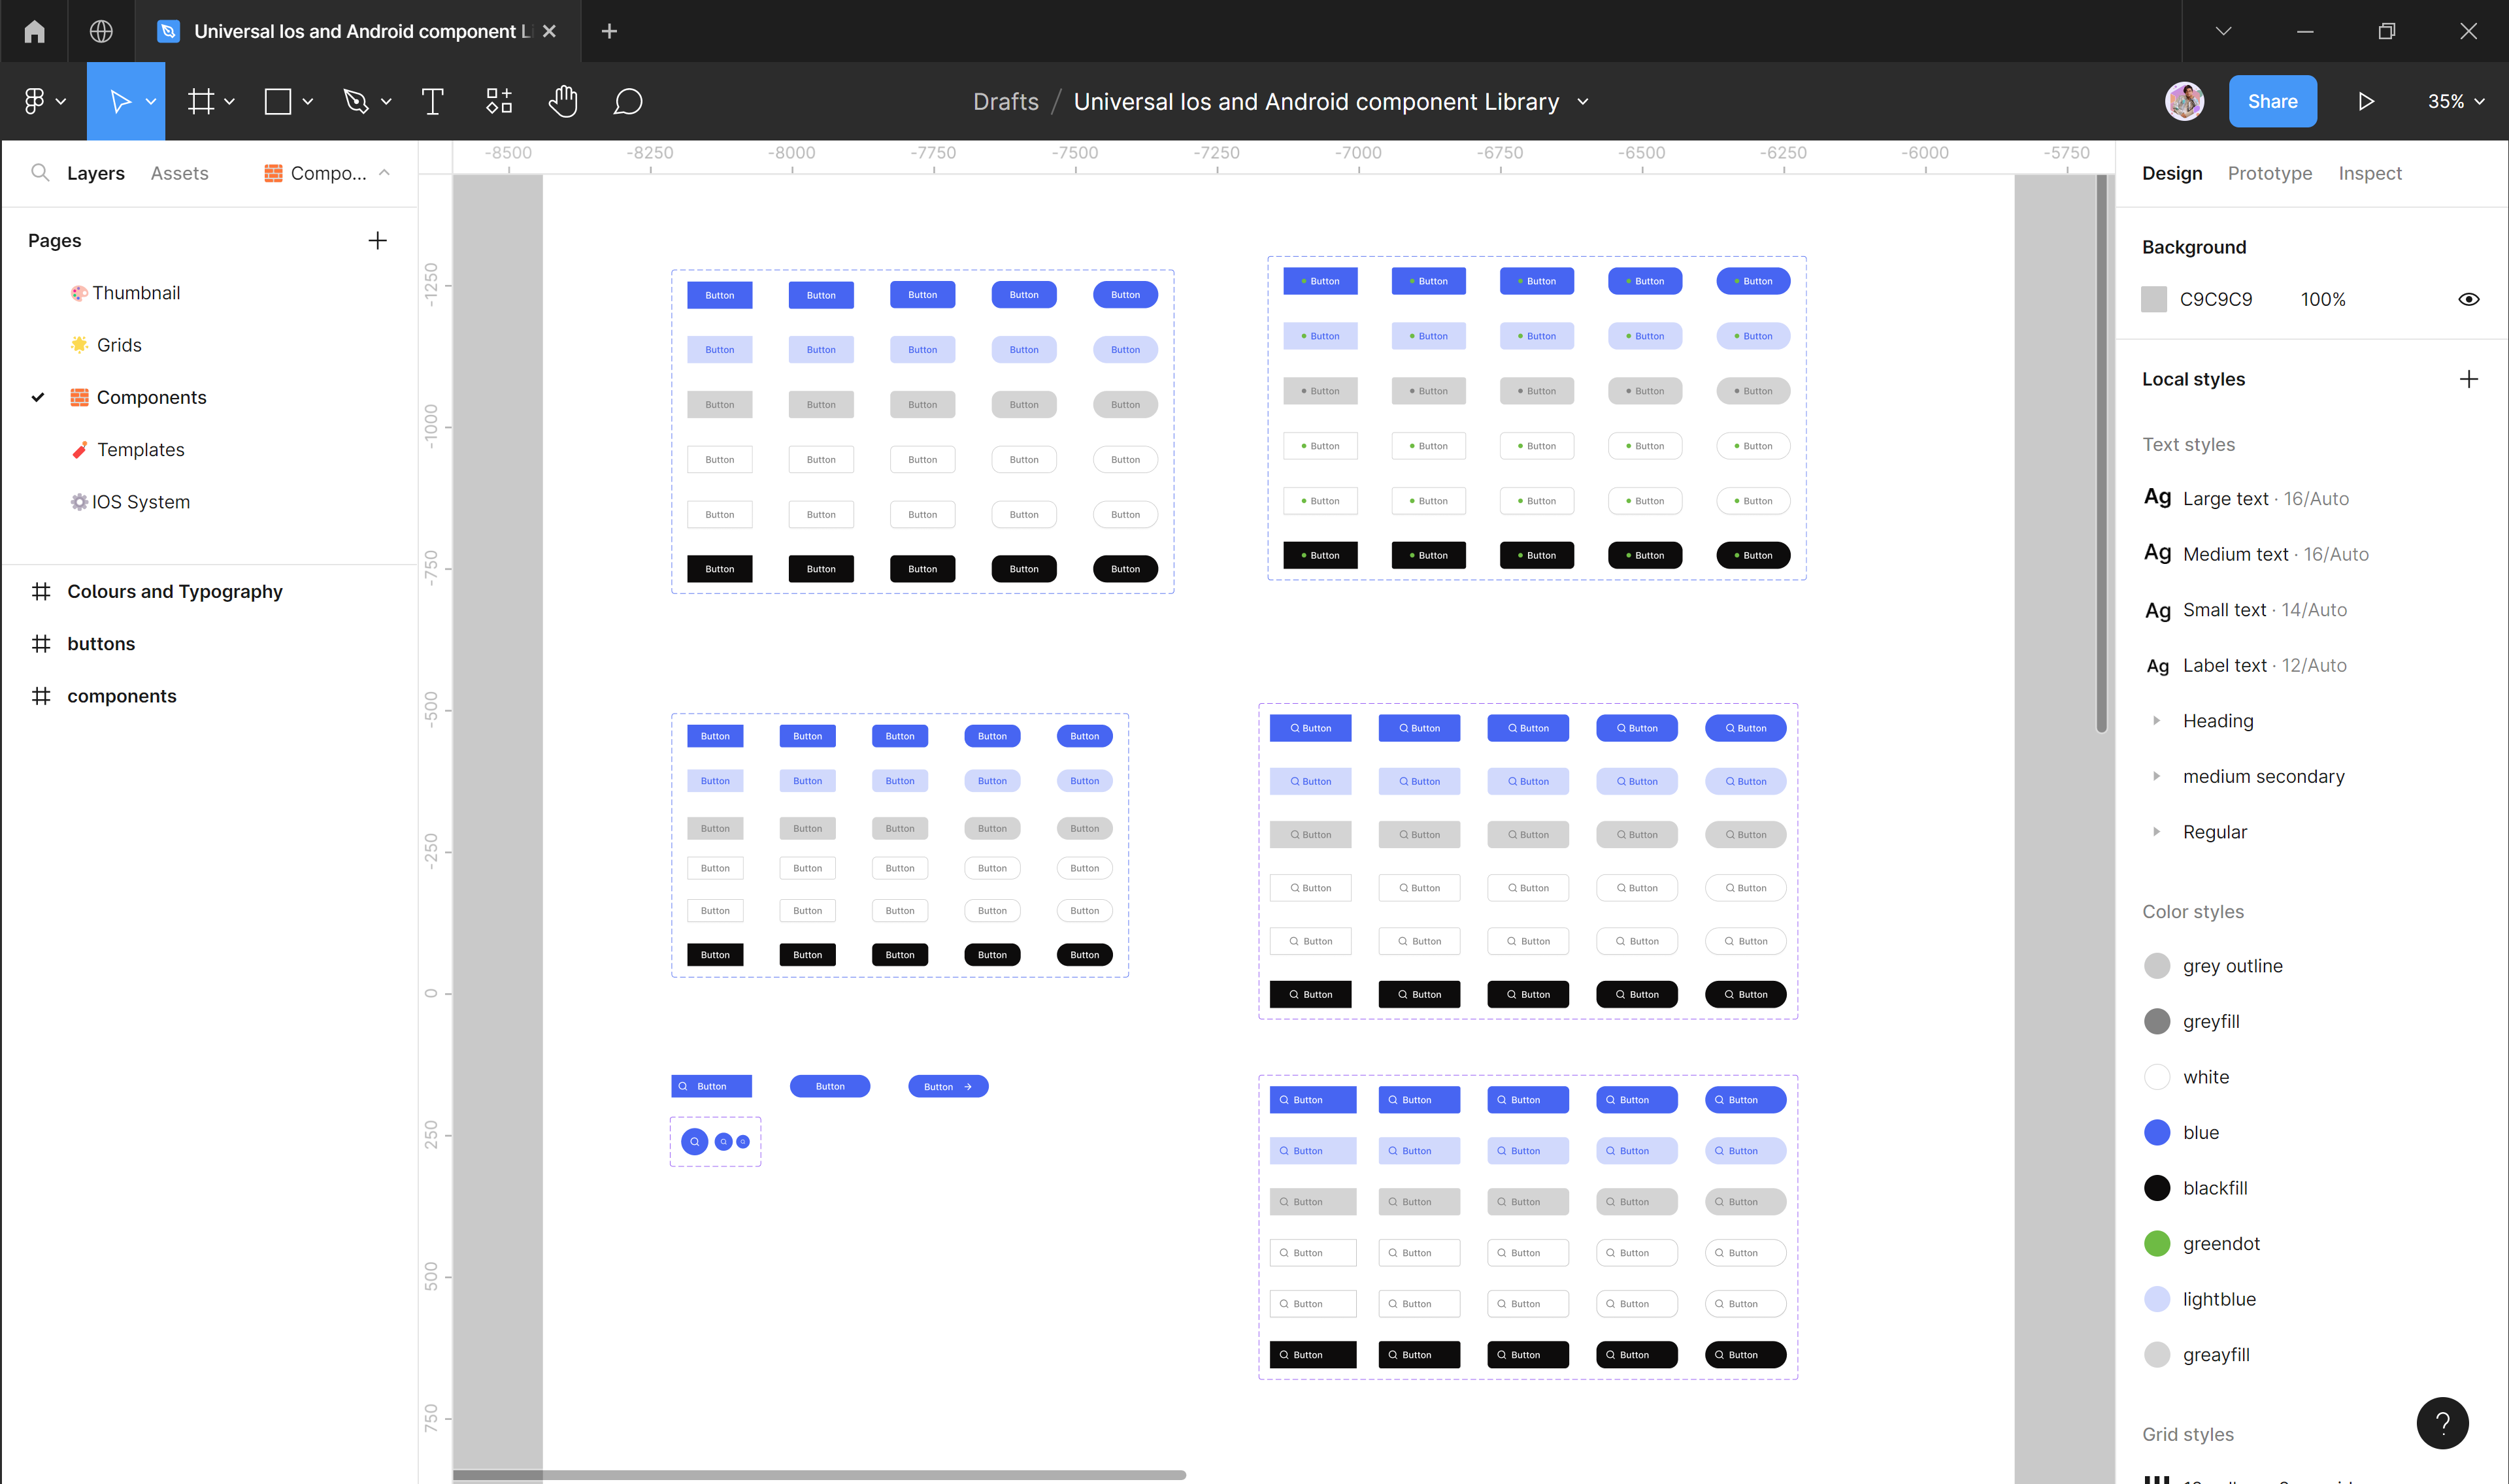This screenshot has width=2509, height=1484.
Task: Expand the Regular text style group
Action: point(2156,832)
